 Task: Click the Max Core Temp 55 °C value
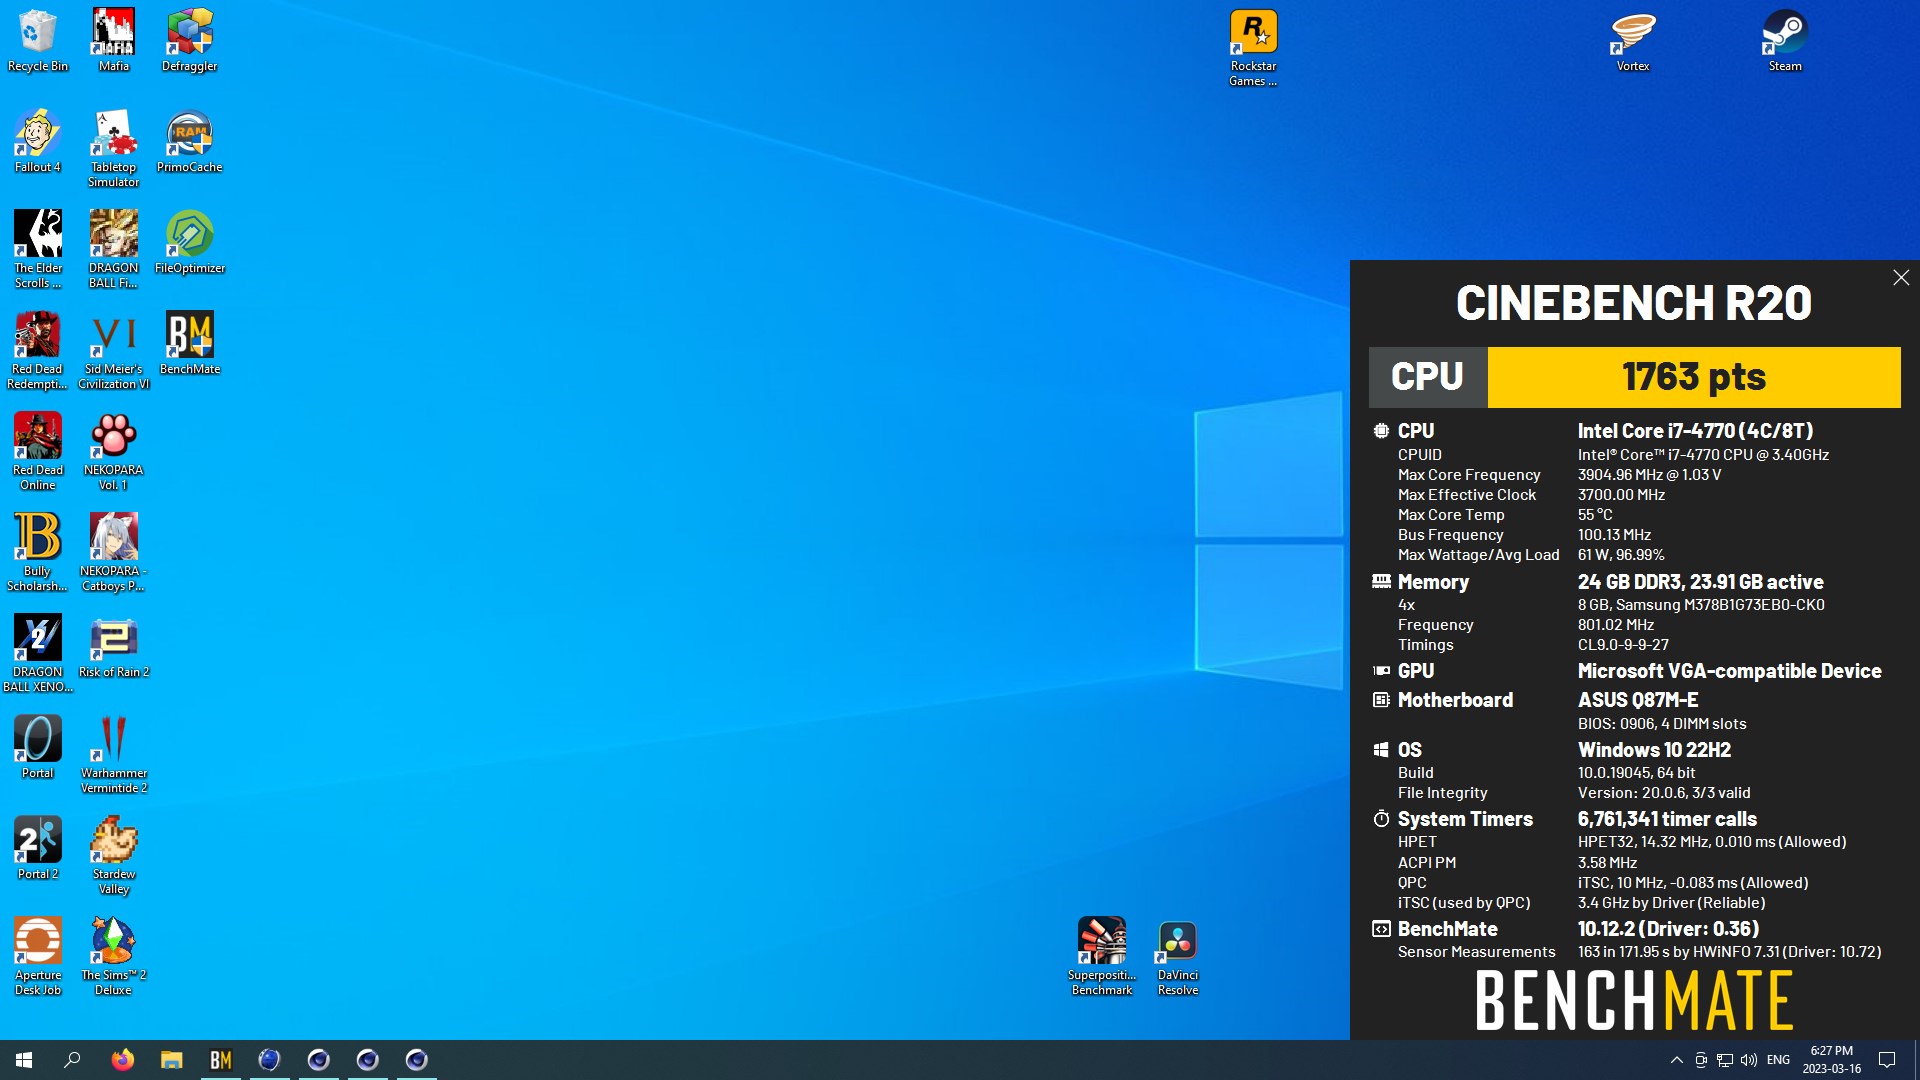1595,515
